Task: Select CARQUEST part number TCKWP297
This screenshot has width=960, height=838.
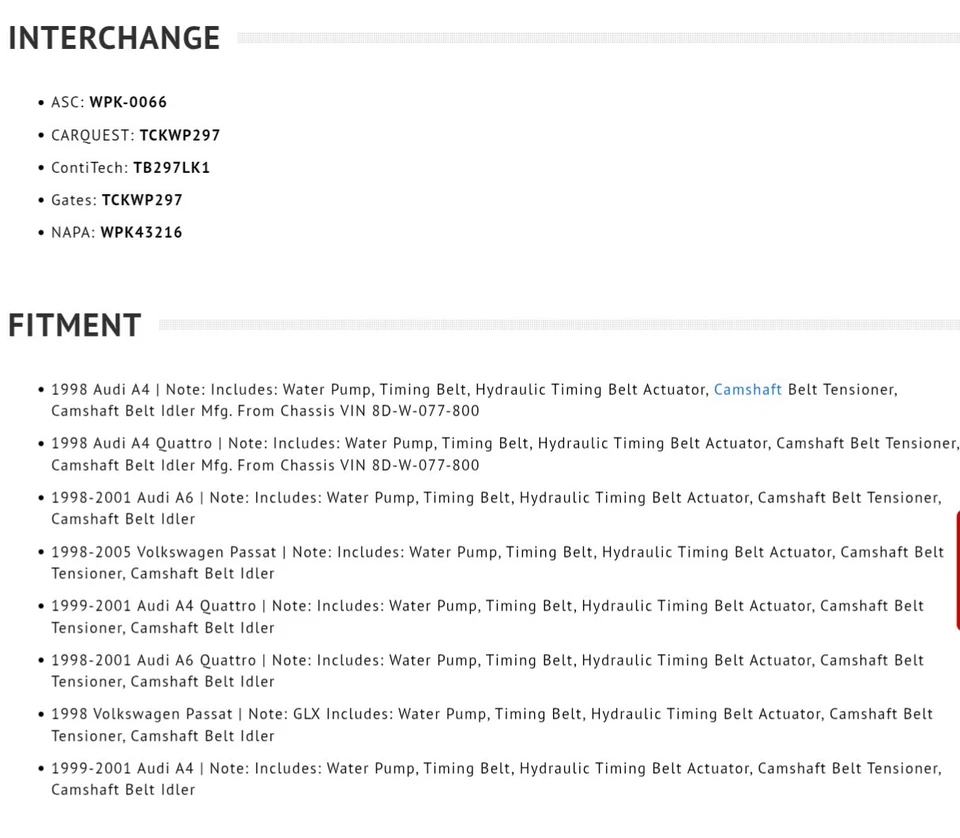Action: [180, 135]
